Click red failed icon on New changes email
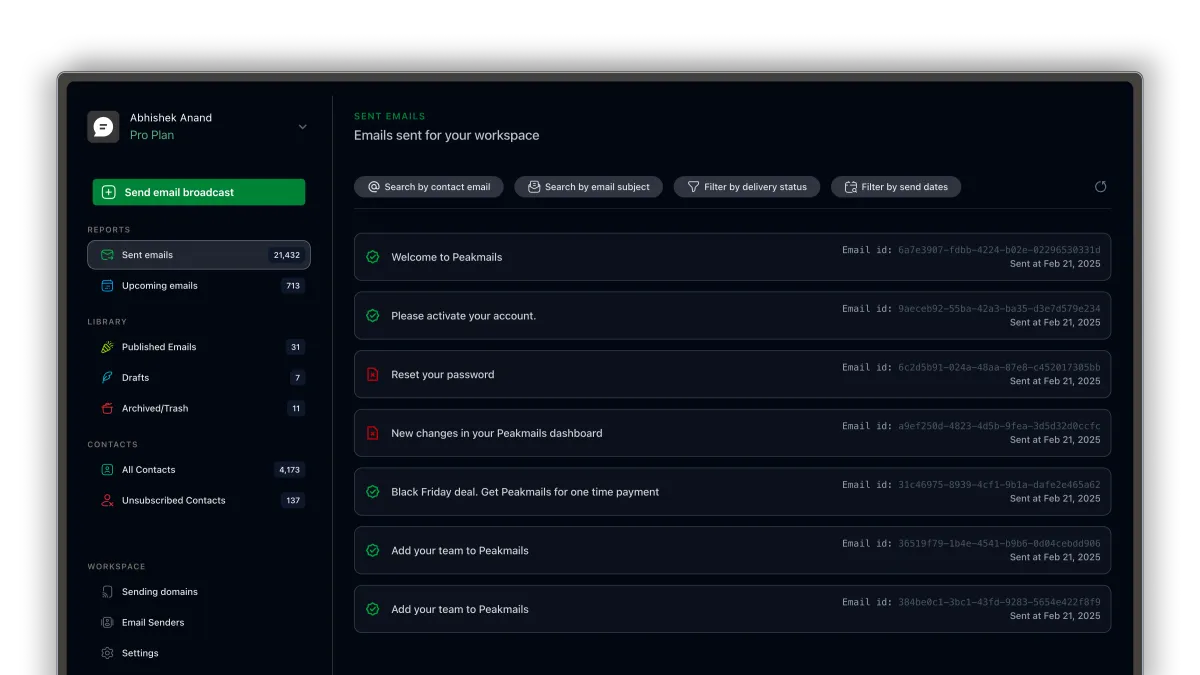Image resolution: width=1200 pixels, height=675 pixels. coord(373,433)
